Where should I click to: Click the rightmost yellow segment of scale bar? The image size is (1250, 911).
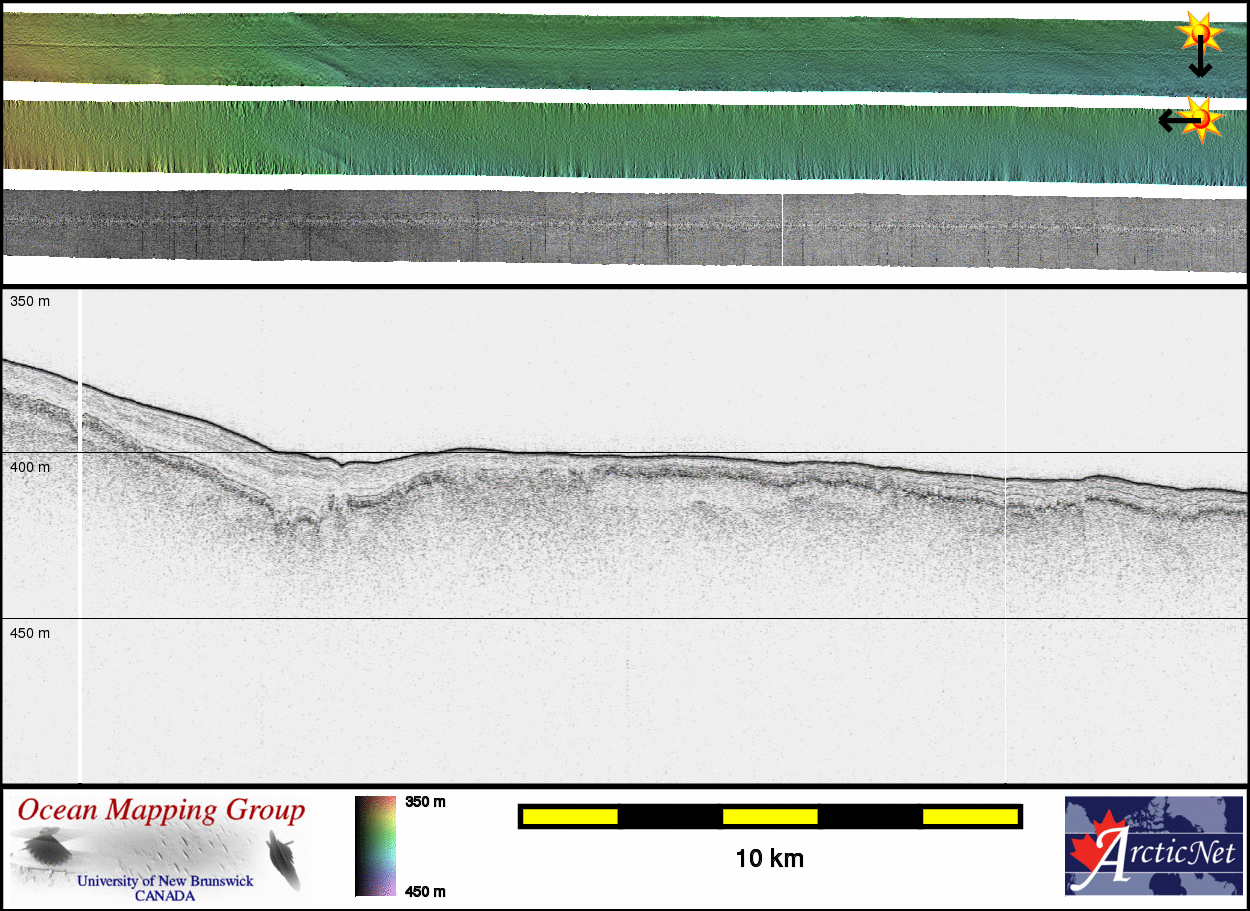tap(969, 817)
